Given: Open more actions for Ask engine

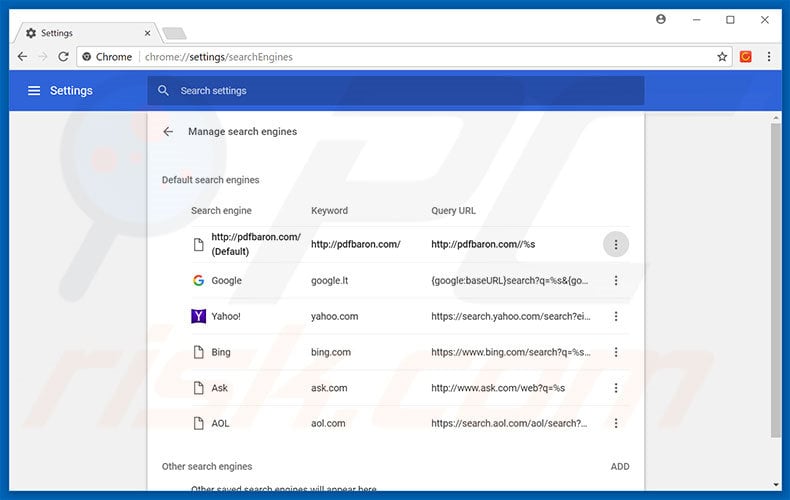Looking at the screenshot, I should pyautogui.click(x=616, y=388).
